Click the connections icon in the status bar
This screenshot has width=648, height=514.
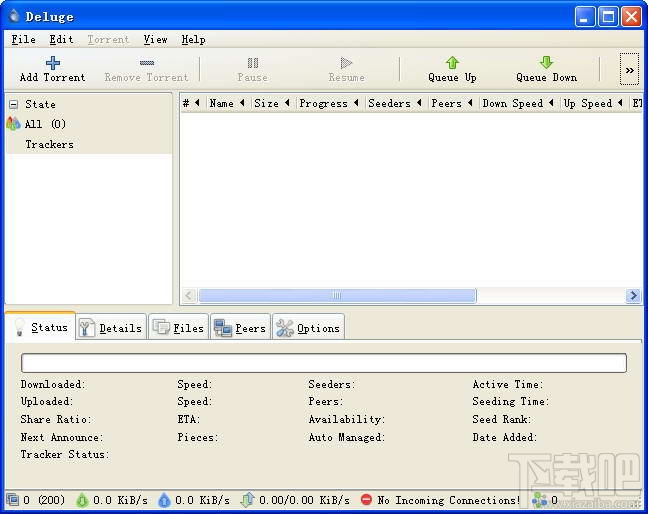pos(12,500)
